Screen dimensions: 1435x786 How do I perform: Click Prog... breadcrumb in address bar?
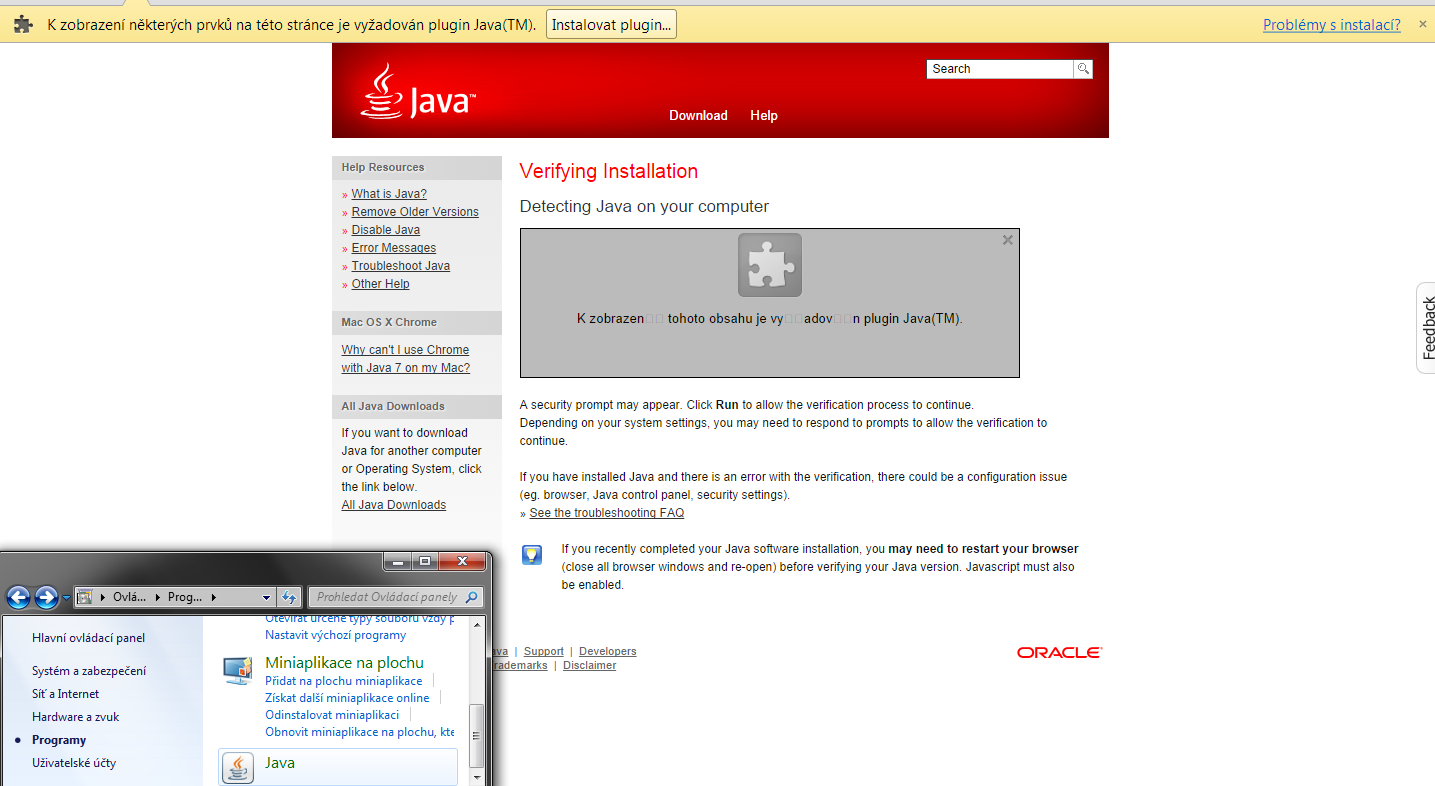[x=185, y=597]
